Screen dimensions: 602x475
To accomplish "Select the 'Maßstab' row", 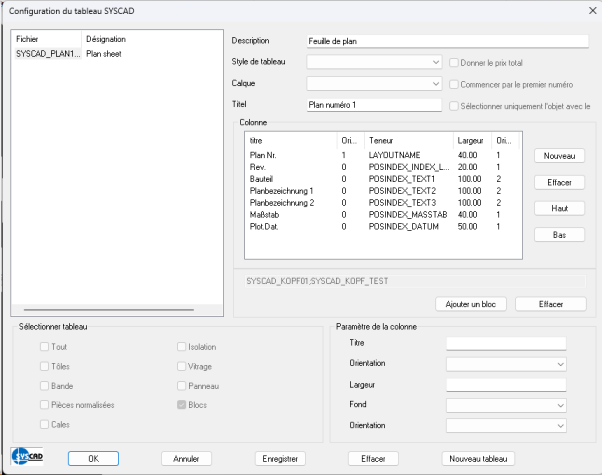I will pyautogui.click(x=382, y=215).
